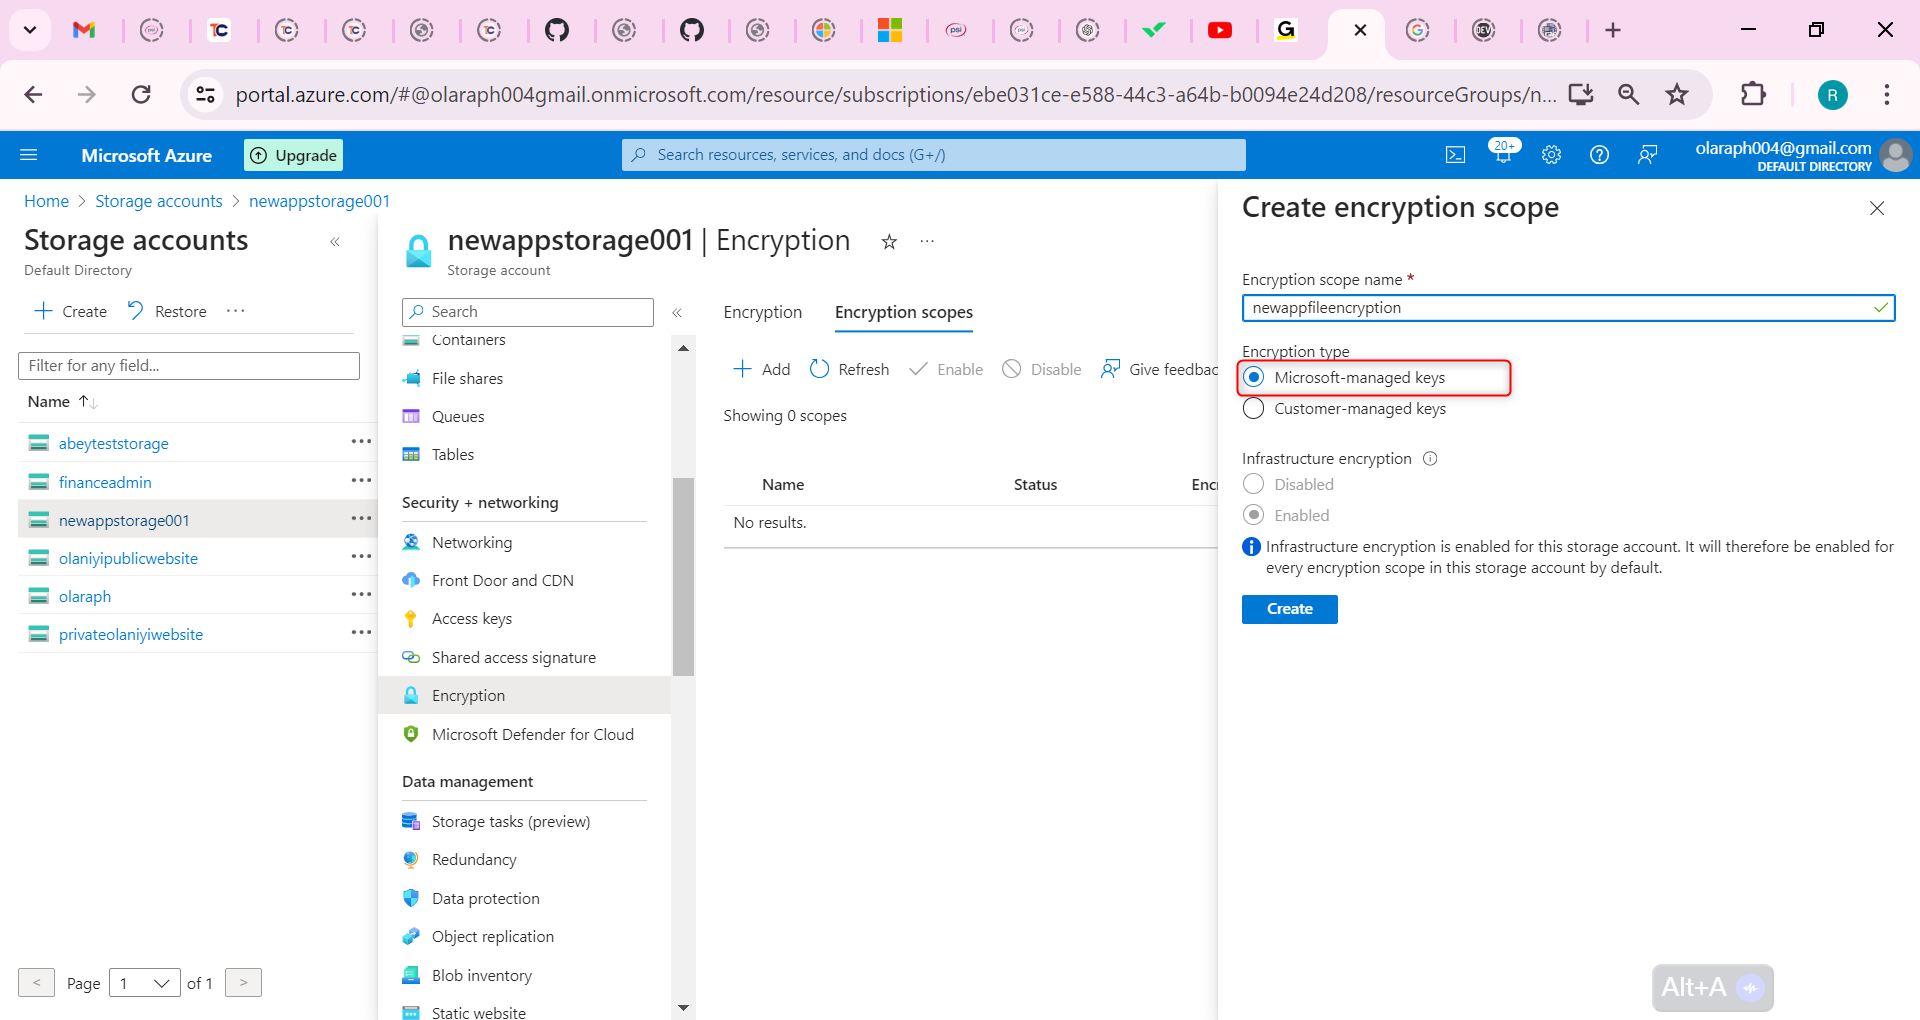Add a new encryption scope
Screen dimensions: 1920x1020
tap(761, 369)
